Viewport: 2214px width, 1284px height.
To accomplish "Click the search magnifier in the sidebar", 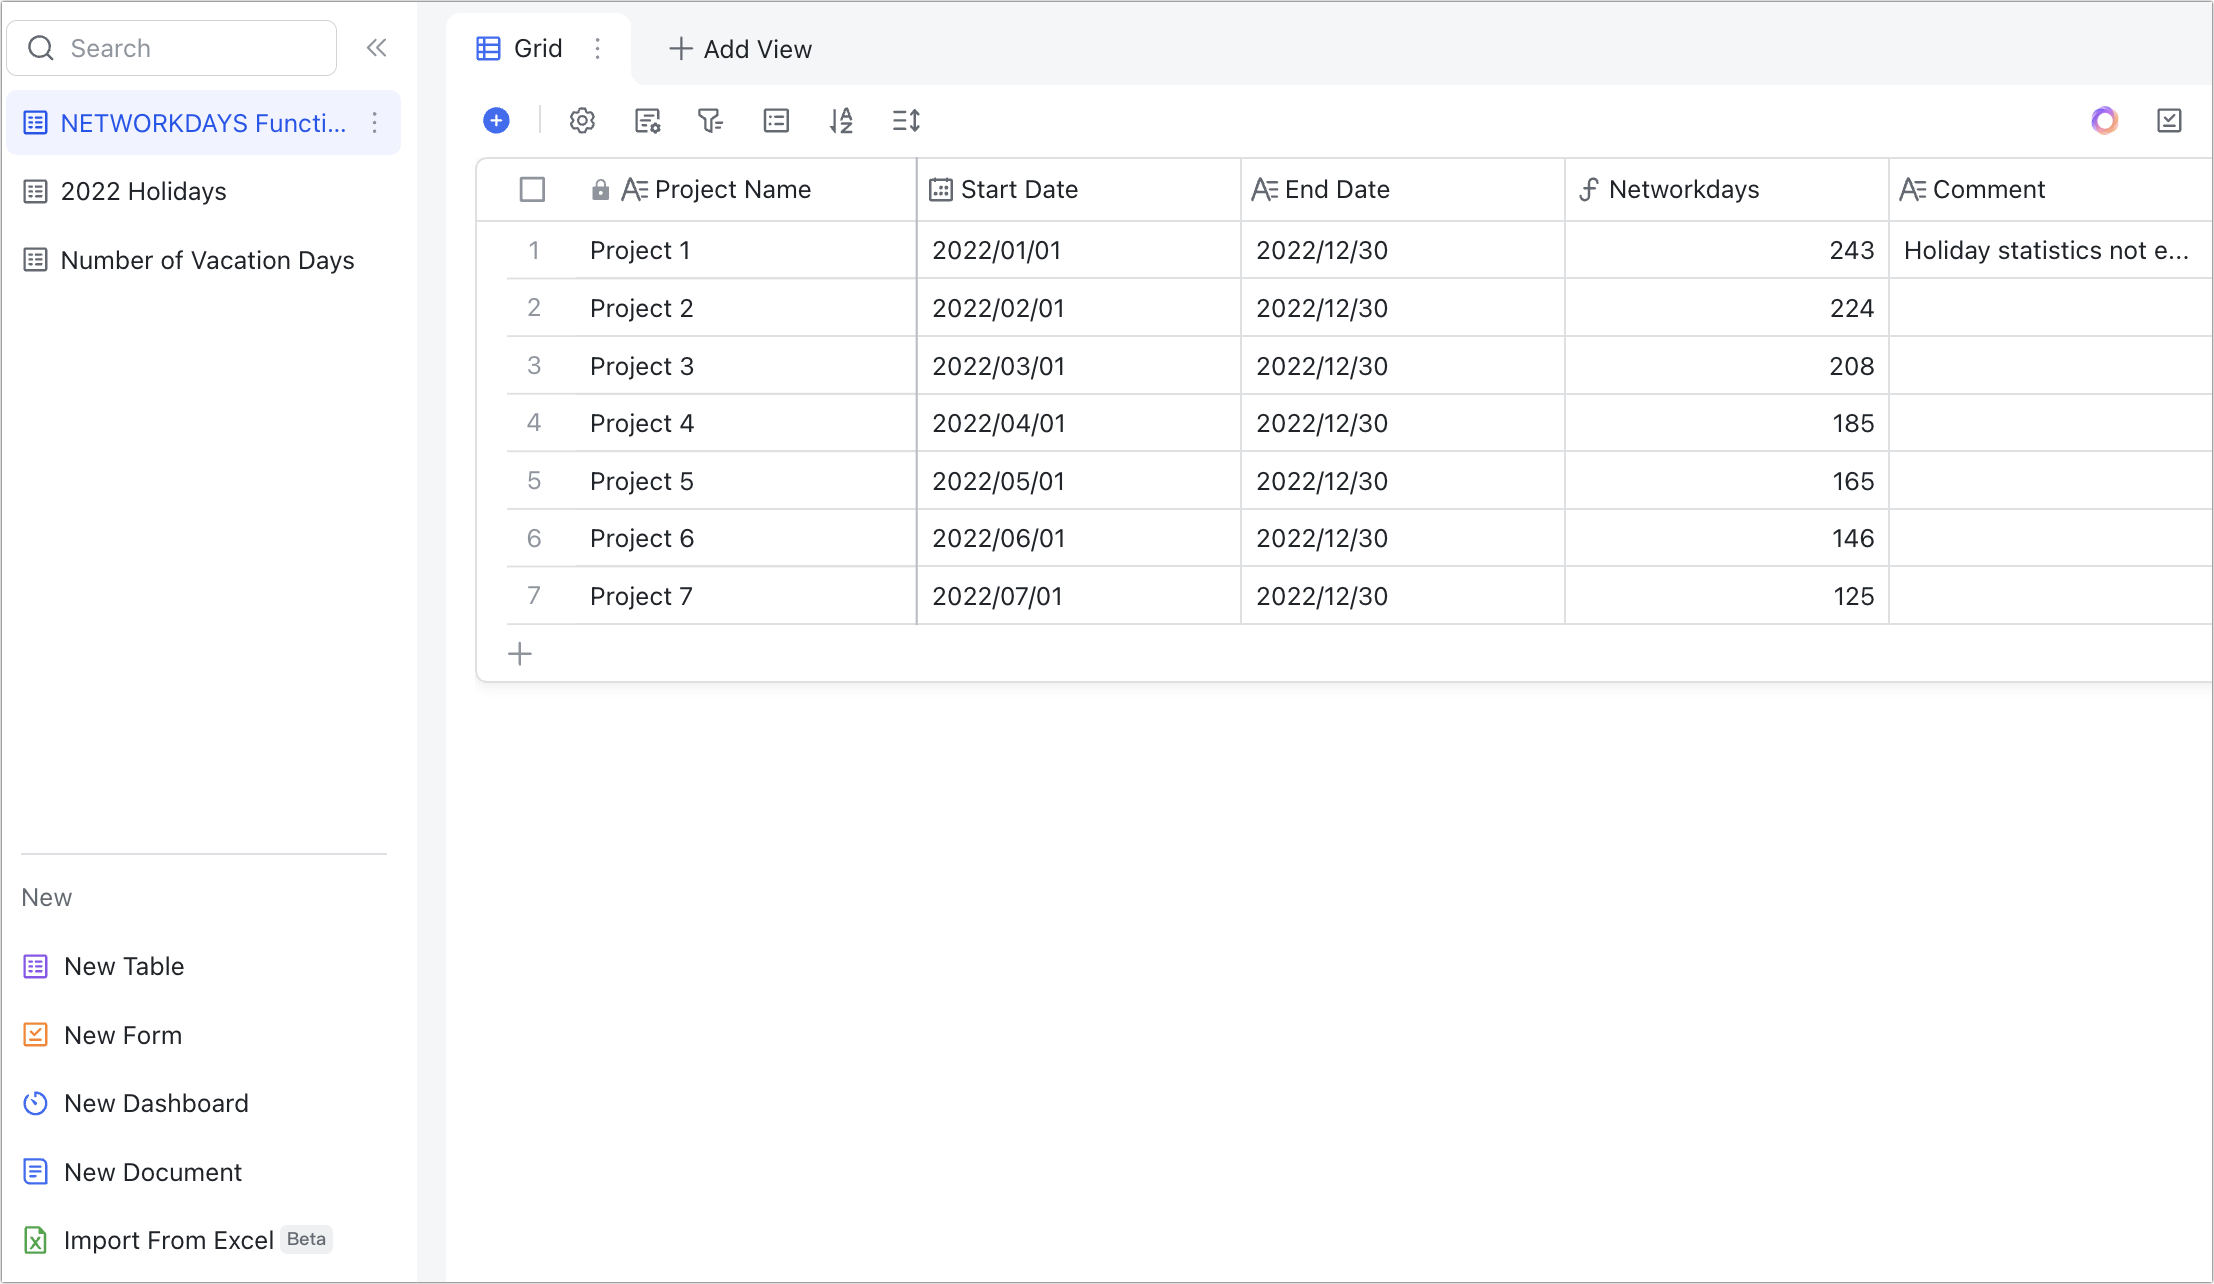I will 41,47.
